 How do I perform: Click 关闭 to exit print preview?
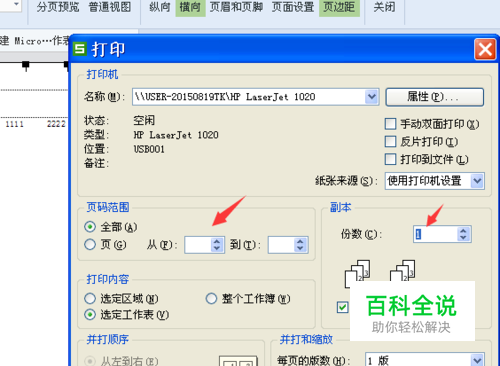pos(384,7)
